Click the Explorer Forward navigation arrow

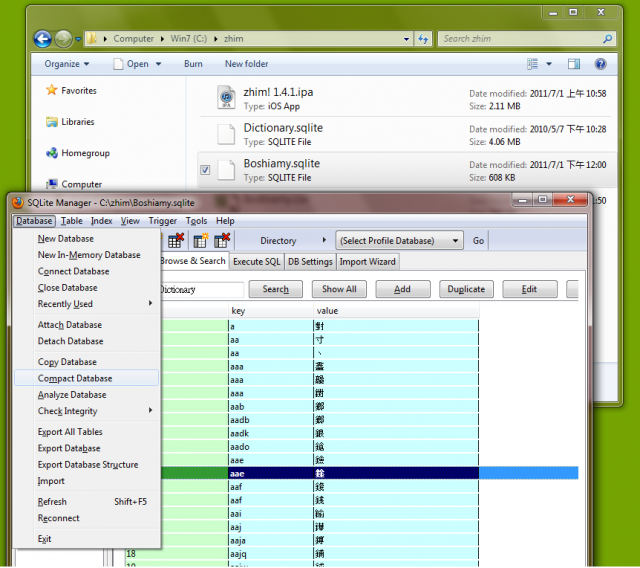coord(63,39)
